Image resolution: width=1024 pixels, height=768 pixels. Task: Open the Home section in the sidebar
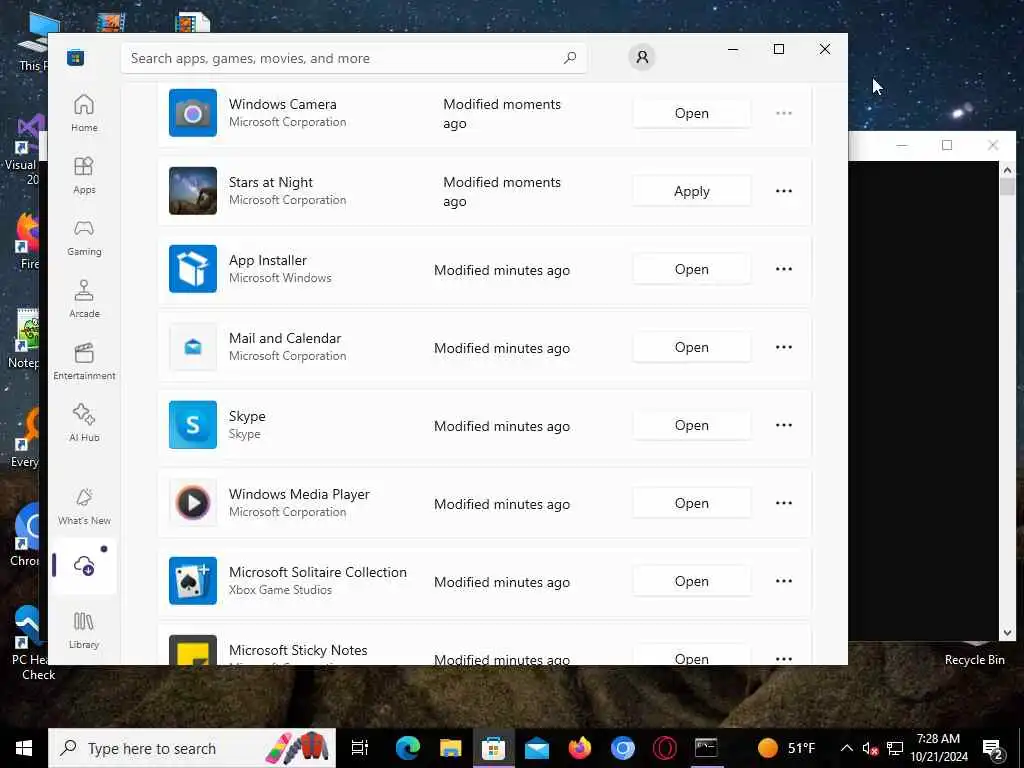(84, 113)
